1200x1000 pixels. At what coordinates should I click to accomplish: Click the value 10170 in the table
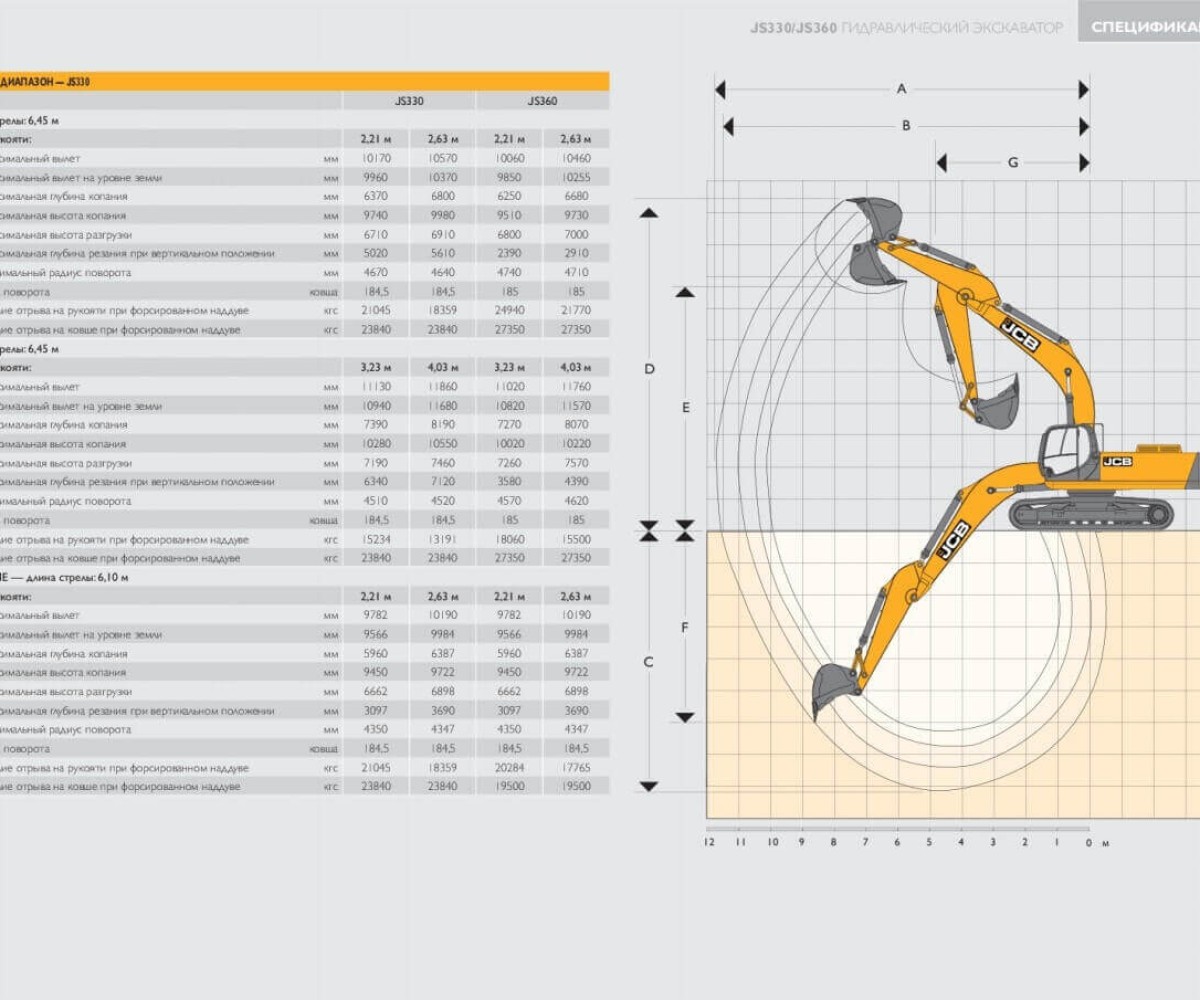(x=376, y=158)
